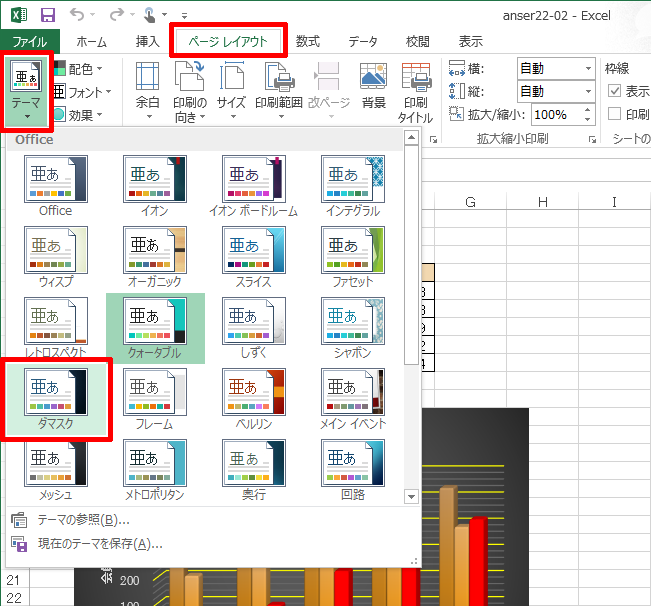The width and height of the screenshot is (651, 606).
Task: Switch to the データ tab
Action: [x=363, y=42]
